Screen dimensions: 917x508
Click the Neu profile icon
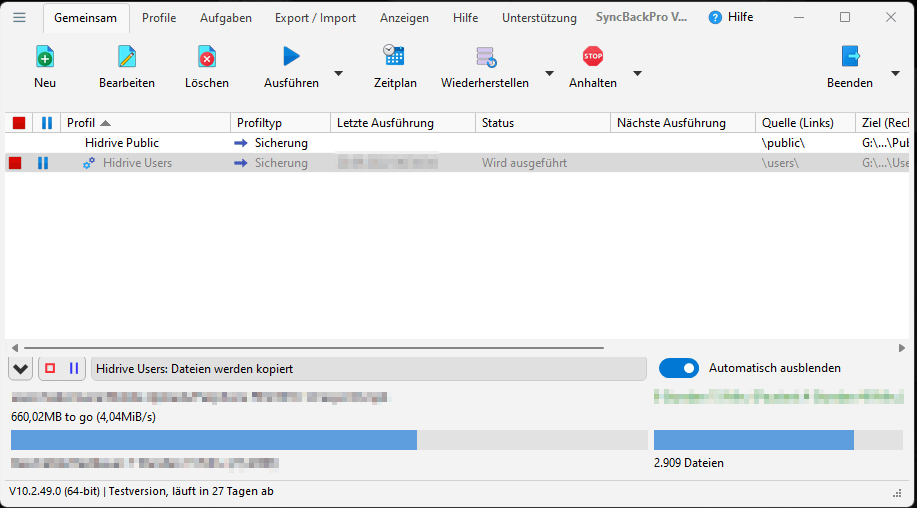pyautogui.click(x=45, y=57)
